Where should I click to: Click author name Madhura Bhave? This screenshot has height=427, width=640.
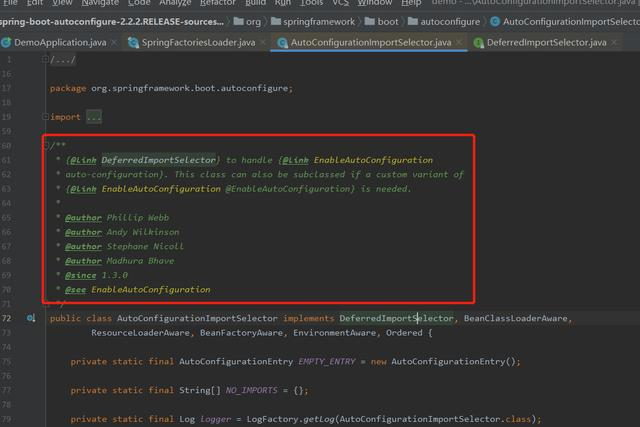click(140, 261)
